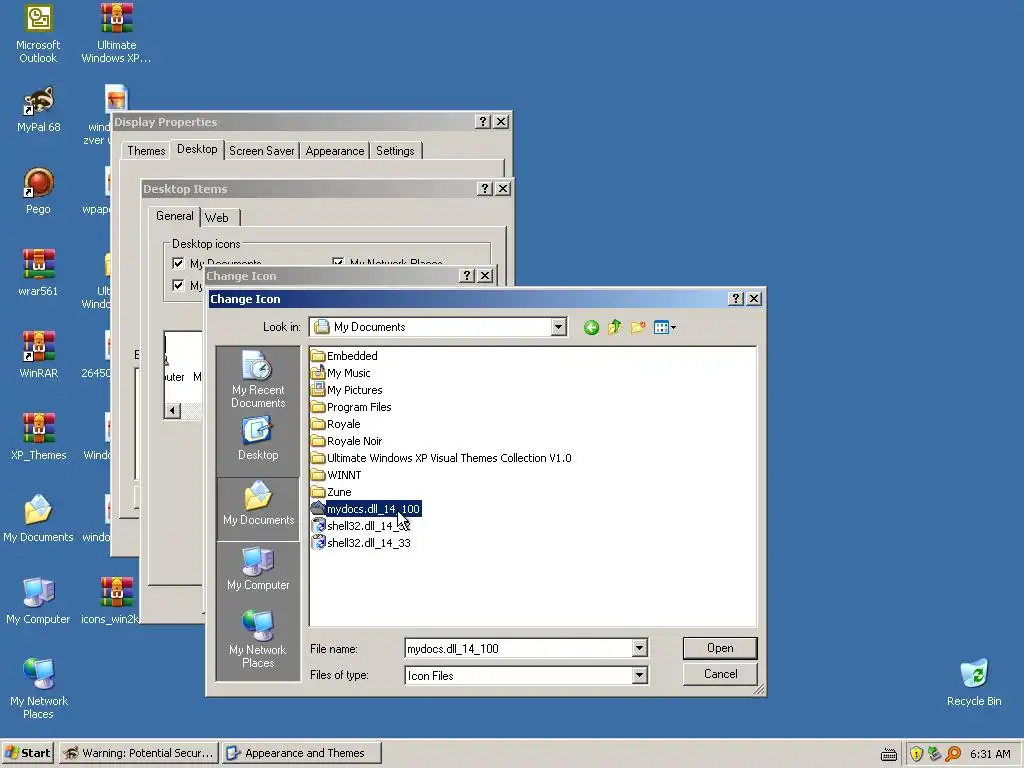Switch to the Web tab in Desktop Items
This screenshot has height=768, width=1024.
click(217, 218)
